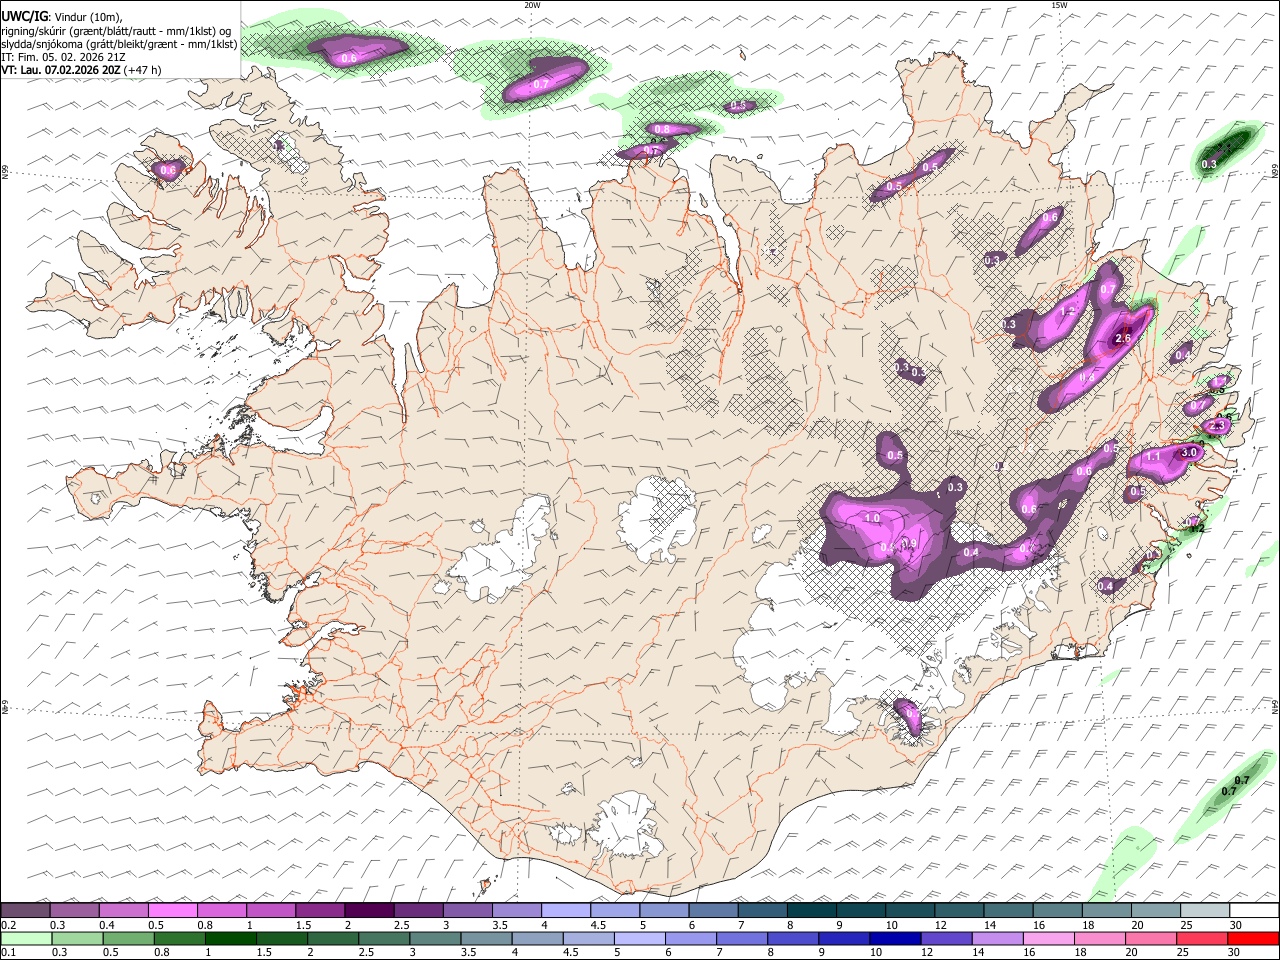Pick the bottom-row legend swatch starting at 4
The height and width of the screenshot is (960, 1280).
tap(538, 939)
